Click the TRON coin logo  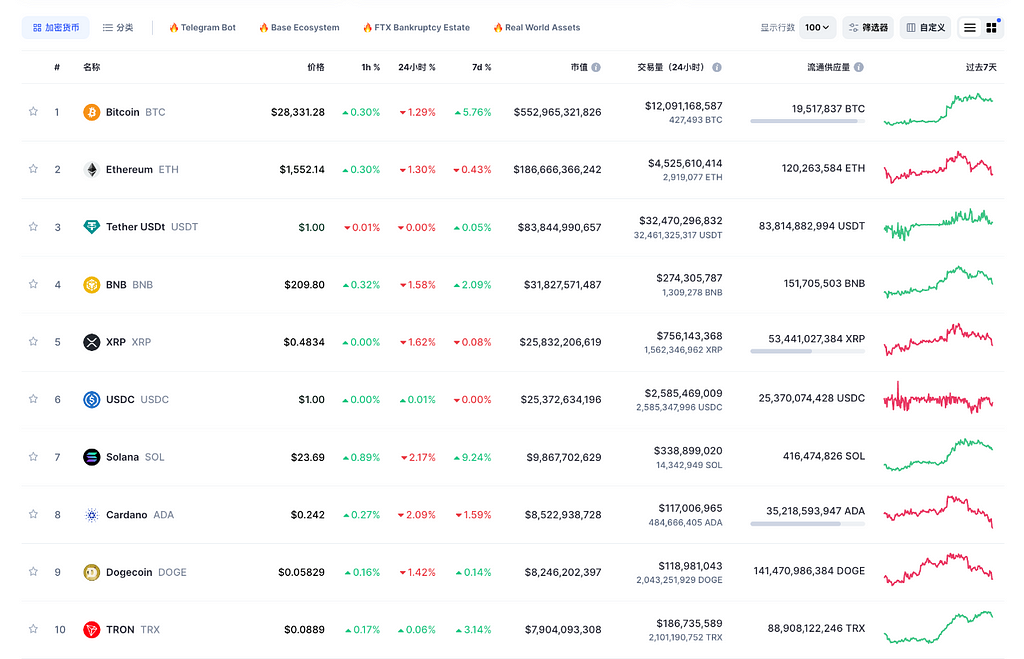pos(91,630)
